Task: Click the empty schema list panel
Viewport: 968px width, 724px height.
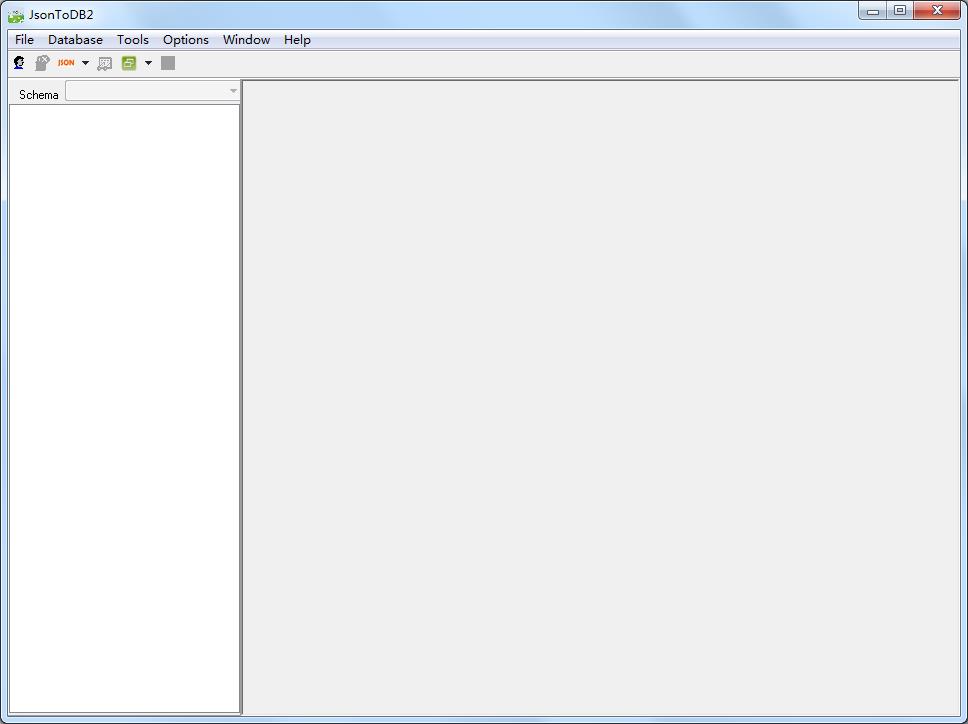Action: [124, 400]
